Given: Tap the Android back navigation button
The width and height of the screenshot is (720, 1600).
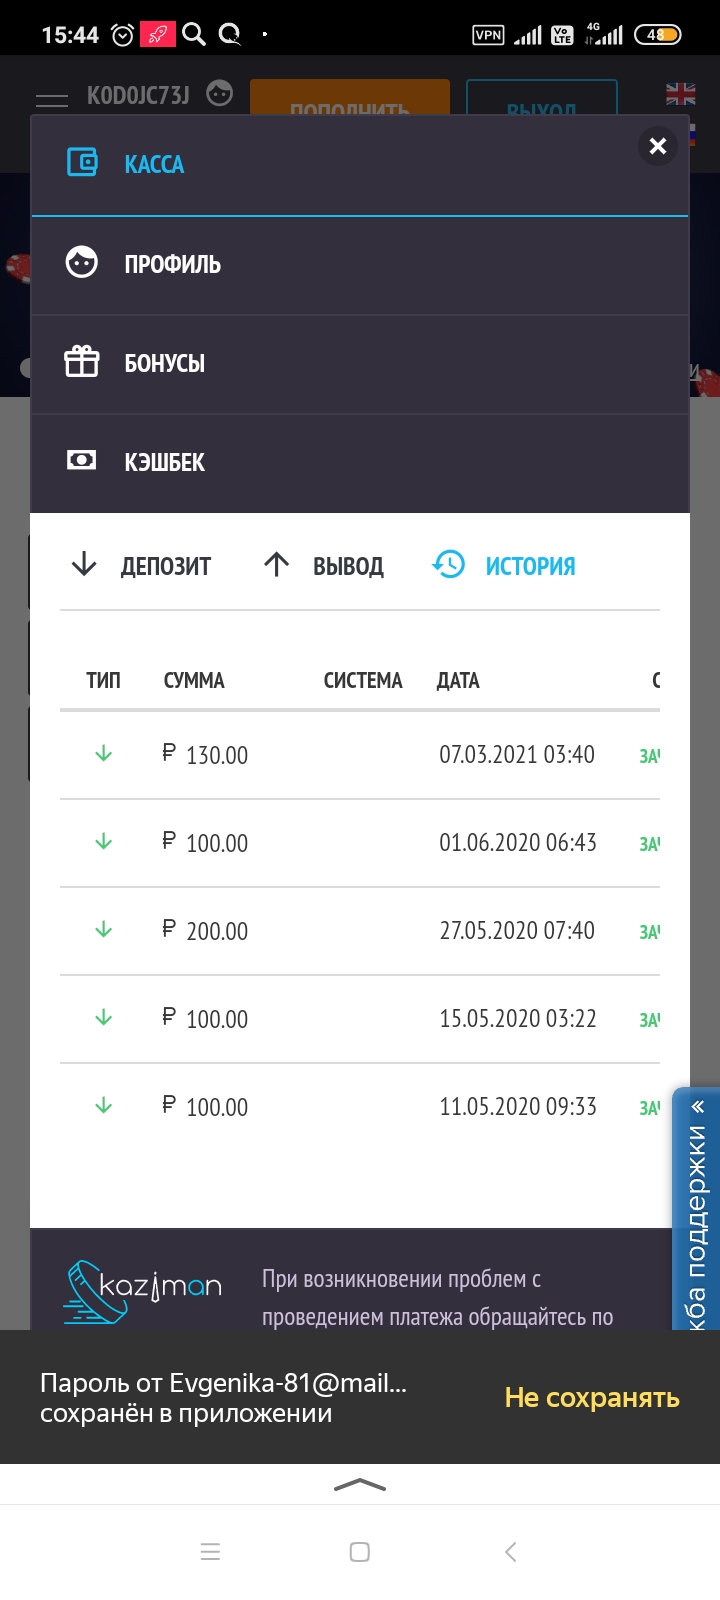Looking at the screenshot, I should (510, 1552).
